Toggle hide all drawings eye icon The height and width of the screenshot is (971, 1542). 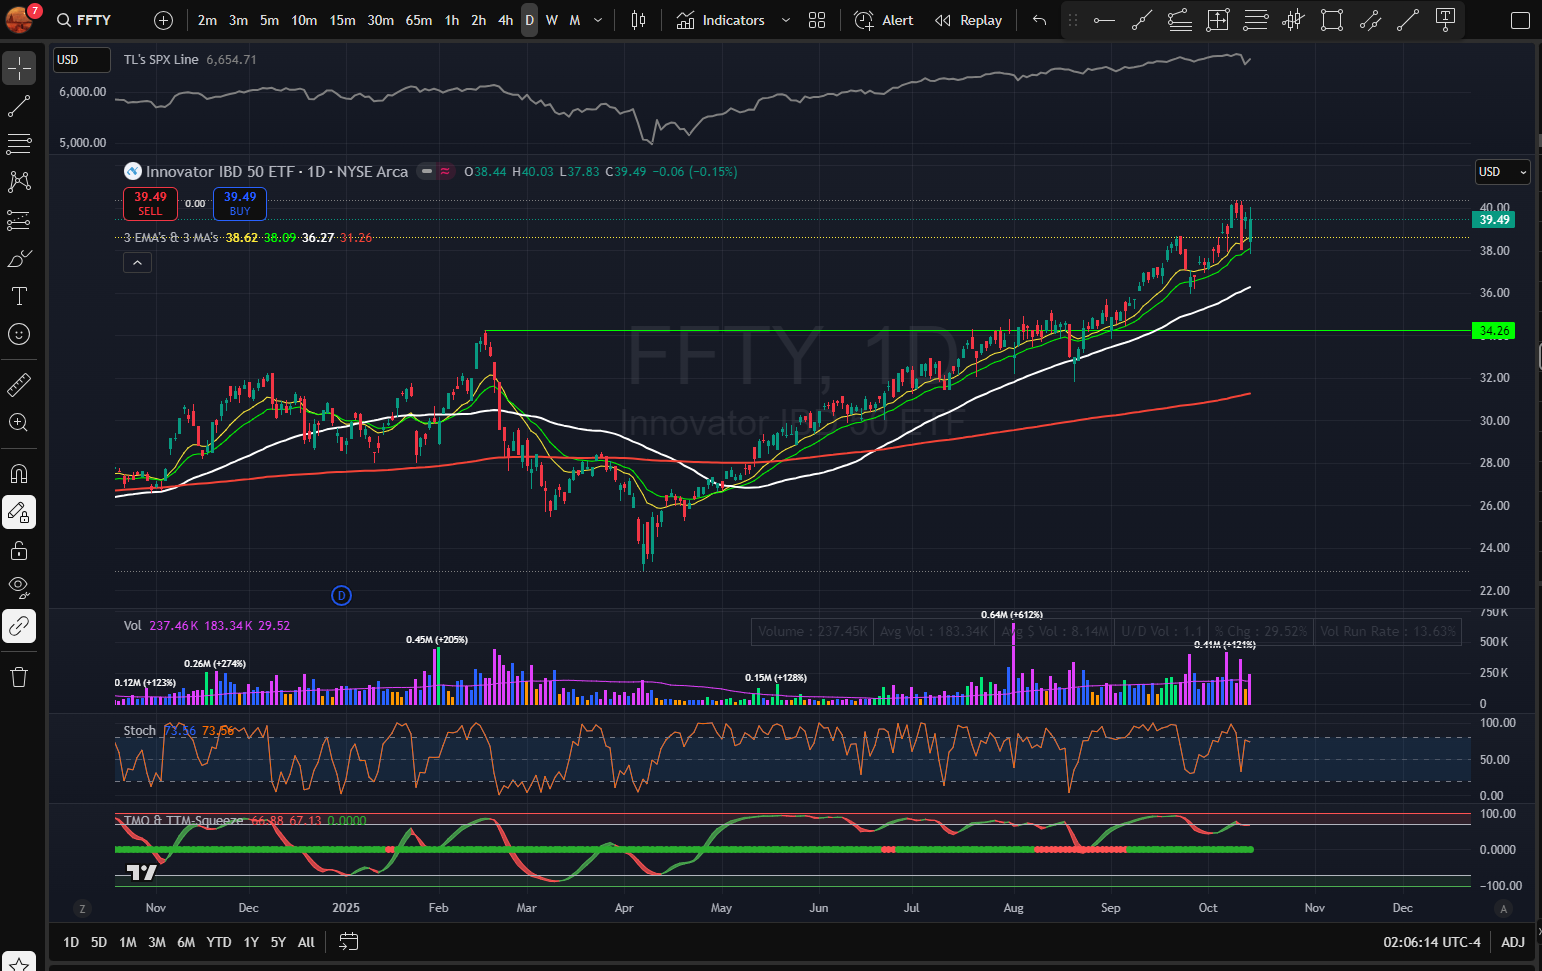[19, 588]
